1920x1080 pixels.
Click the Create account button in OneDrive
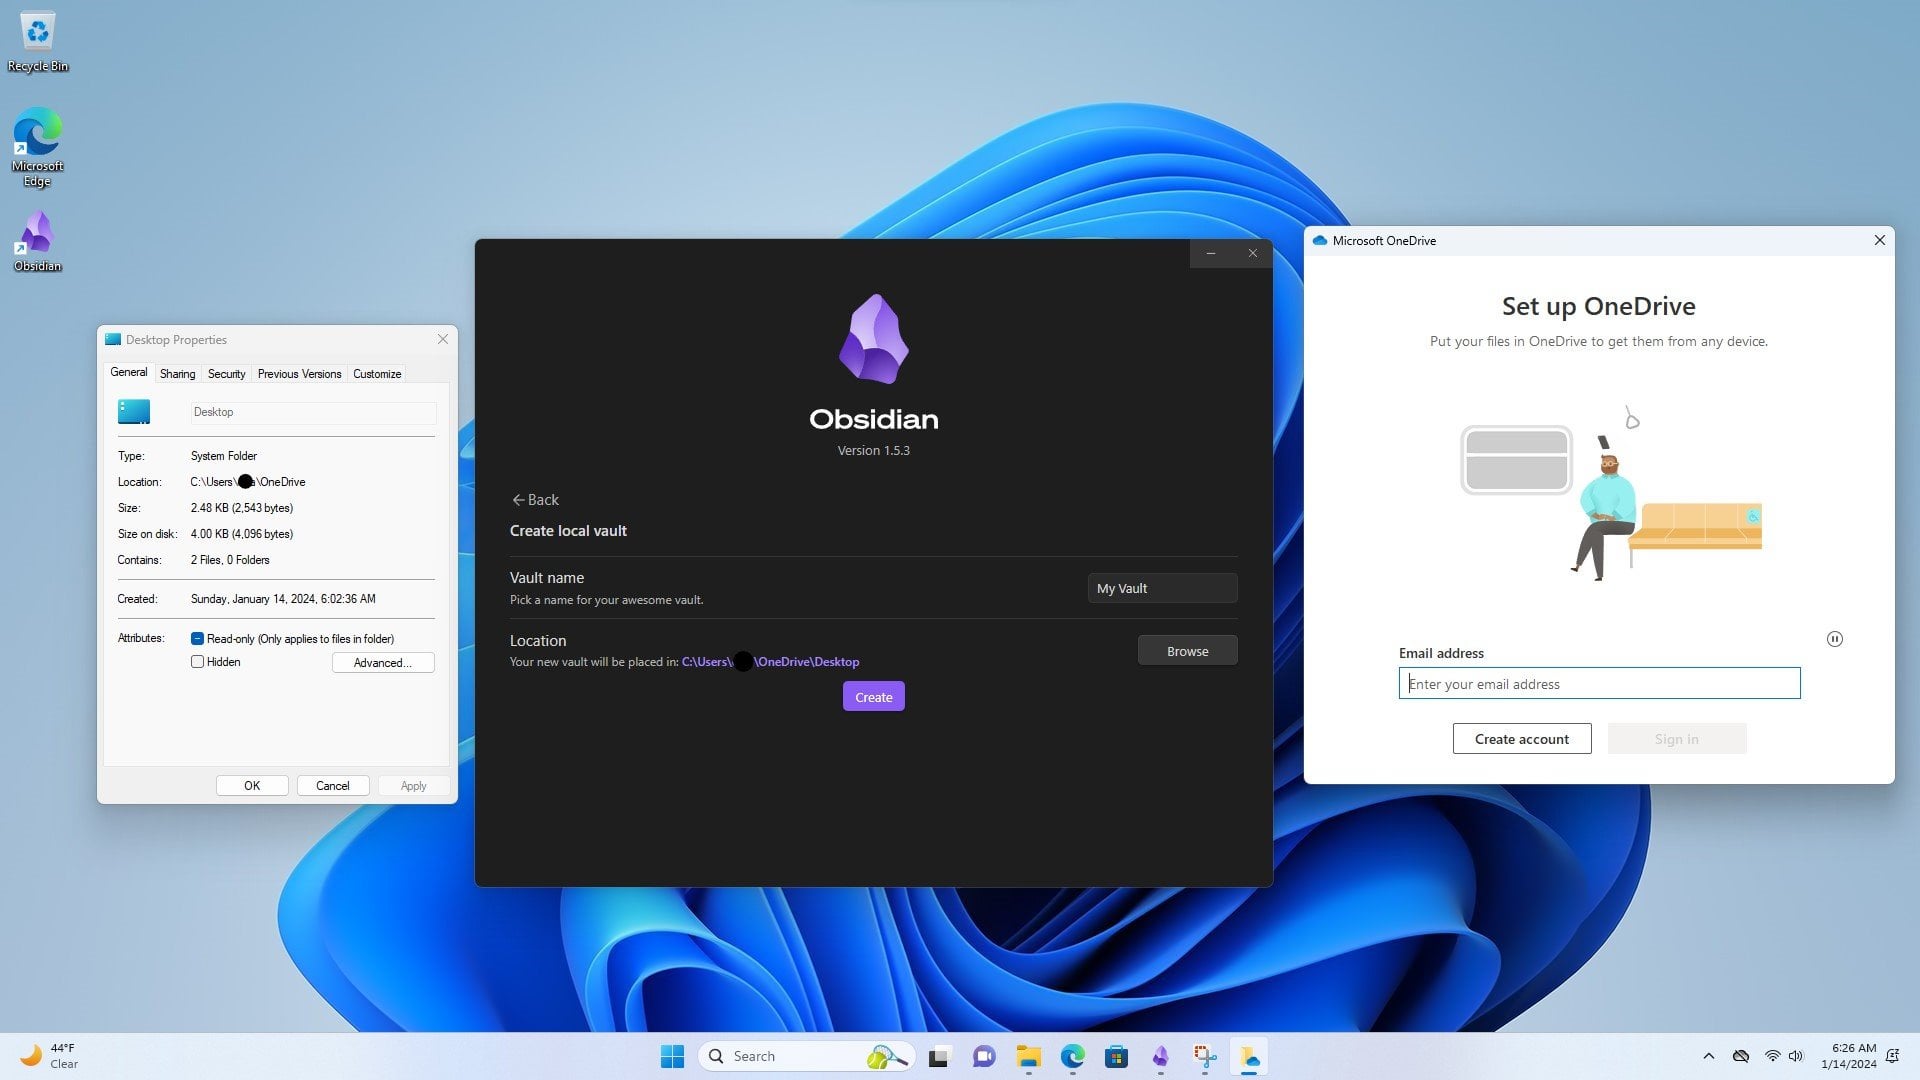[x=1520, y=738]
